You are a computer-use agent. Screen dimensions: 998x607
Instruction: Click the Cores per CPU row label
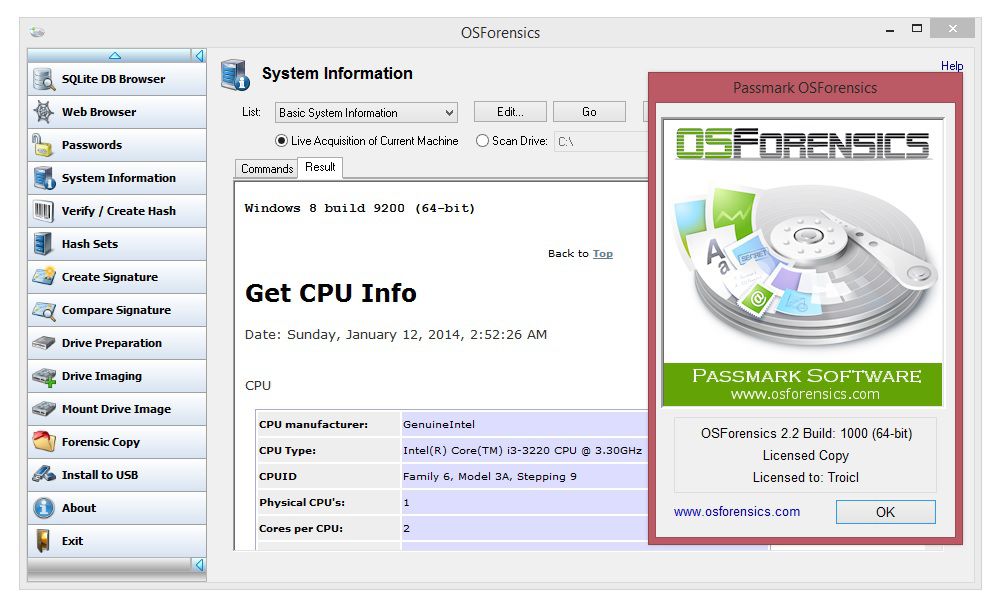tap(300, 529)
